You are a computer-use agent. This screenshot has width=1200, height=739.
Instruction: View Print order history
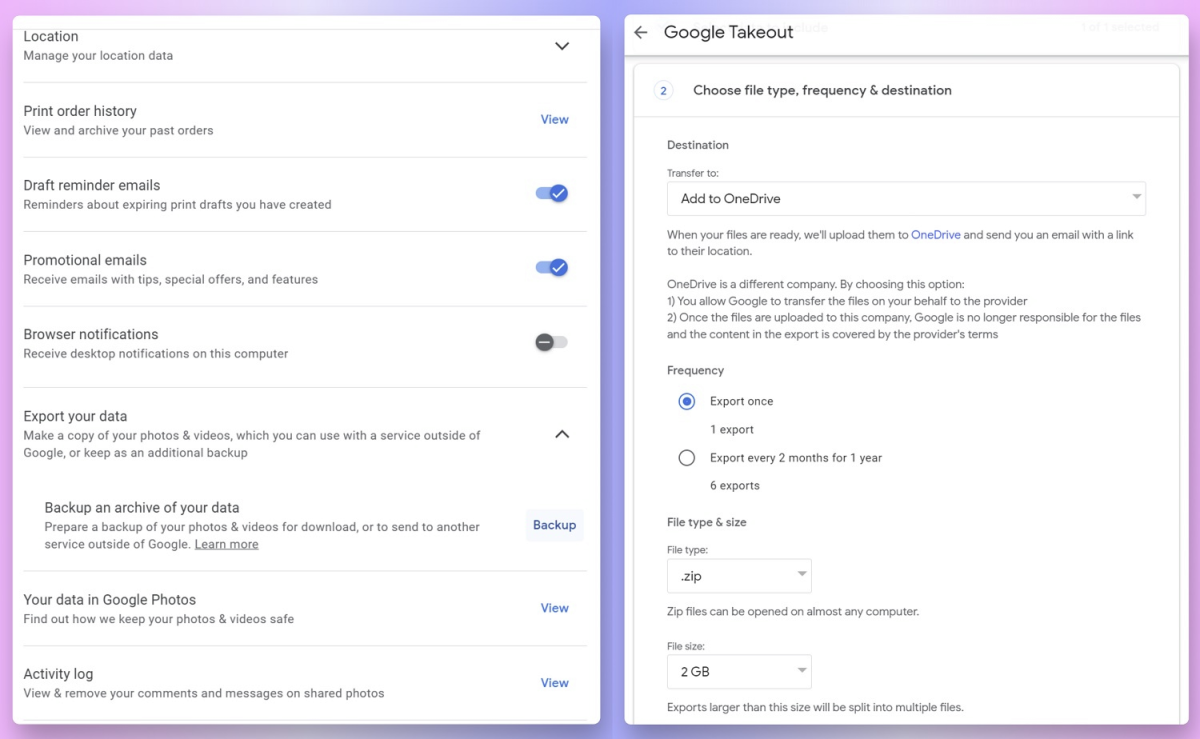[x=555, y=119]
